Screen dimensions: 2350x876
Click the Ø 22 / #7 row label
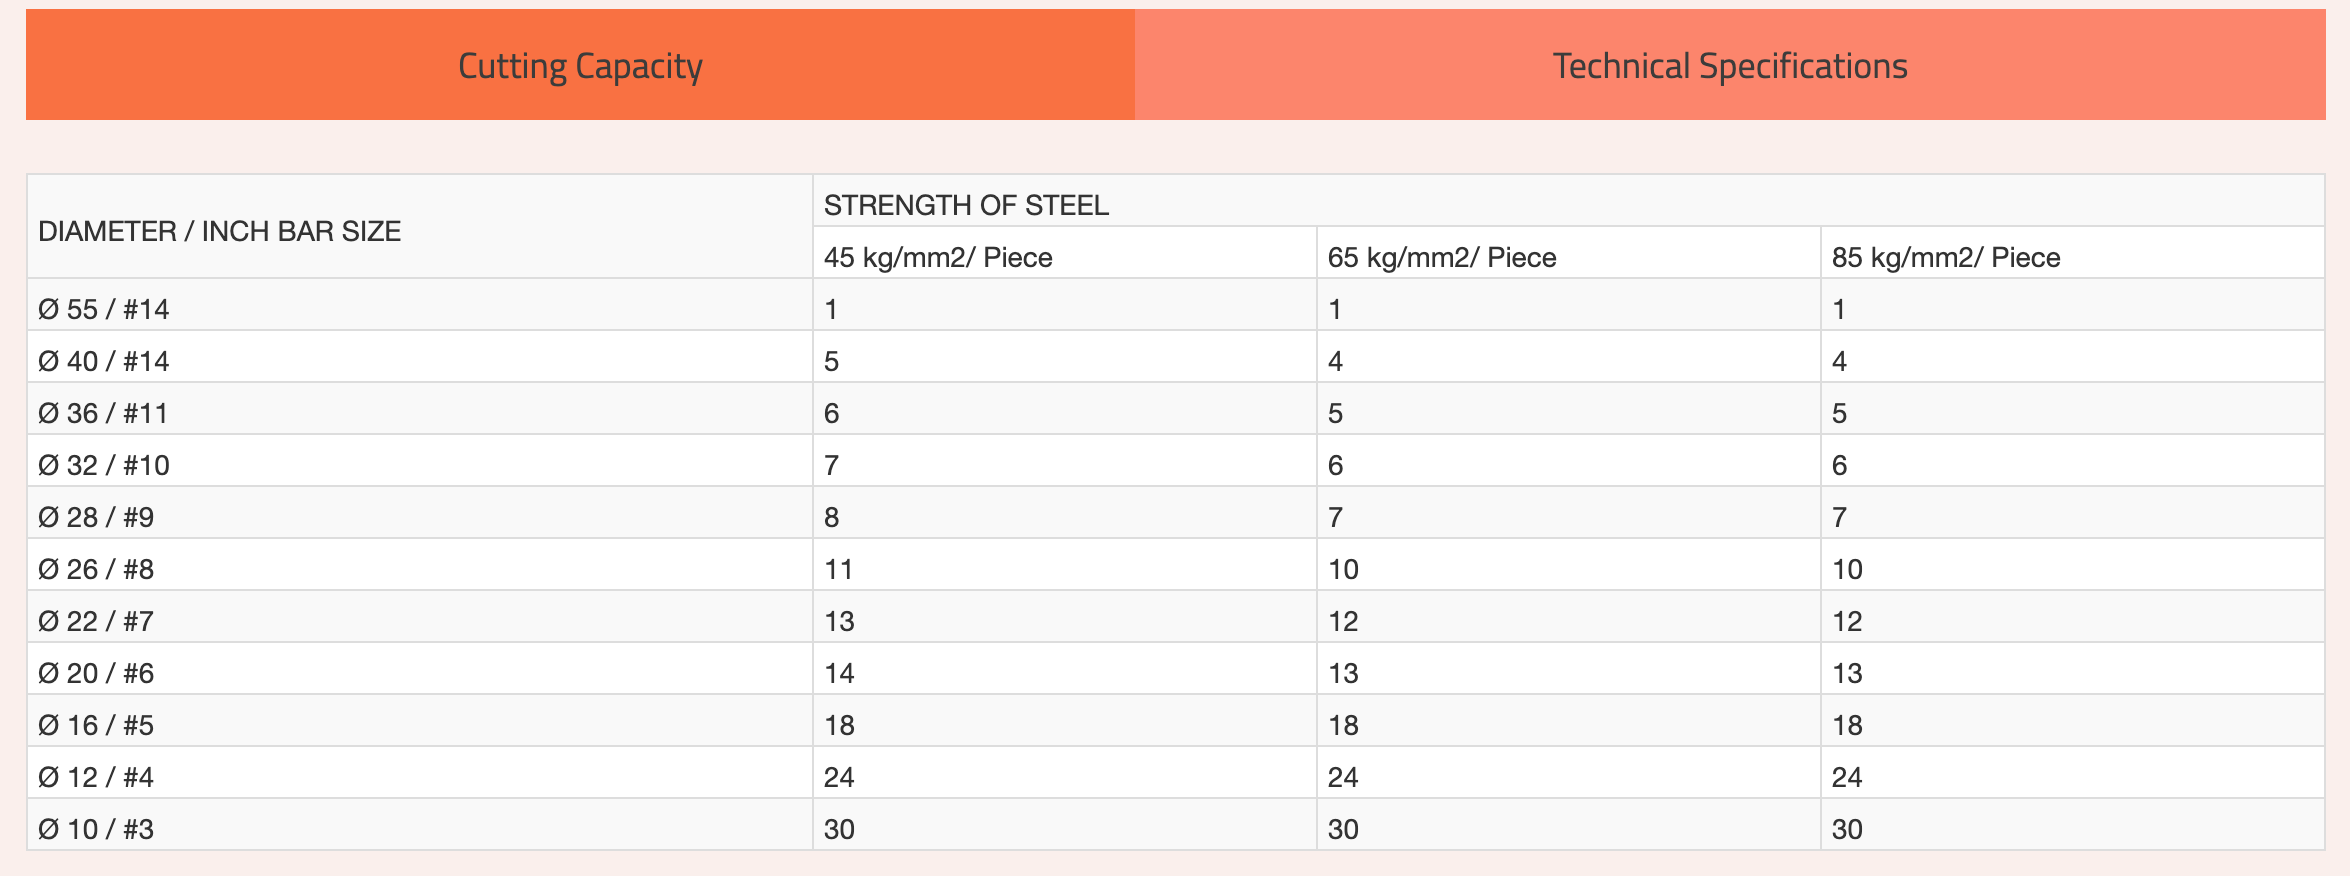coord(96,621)
